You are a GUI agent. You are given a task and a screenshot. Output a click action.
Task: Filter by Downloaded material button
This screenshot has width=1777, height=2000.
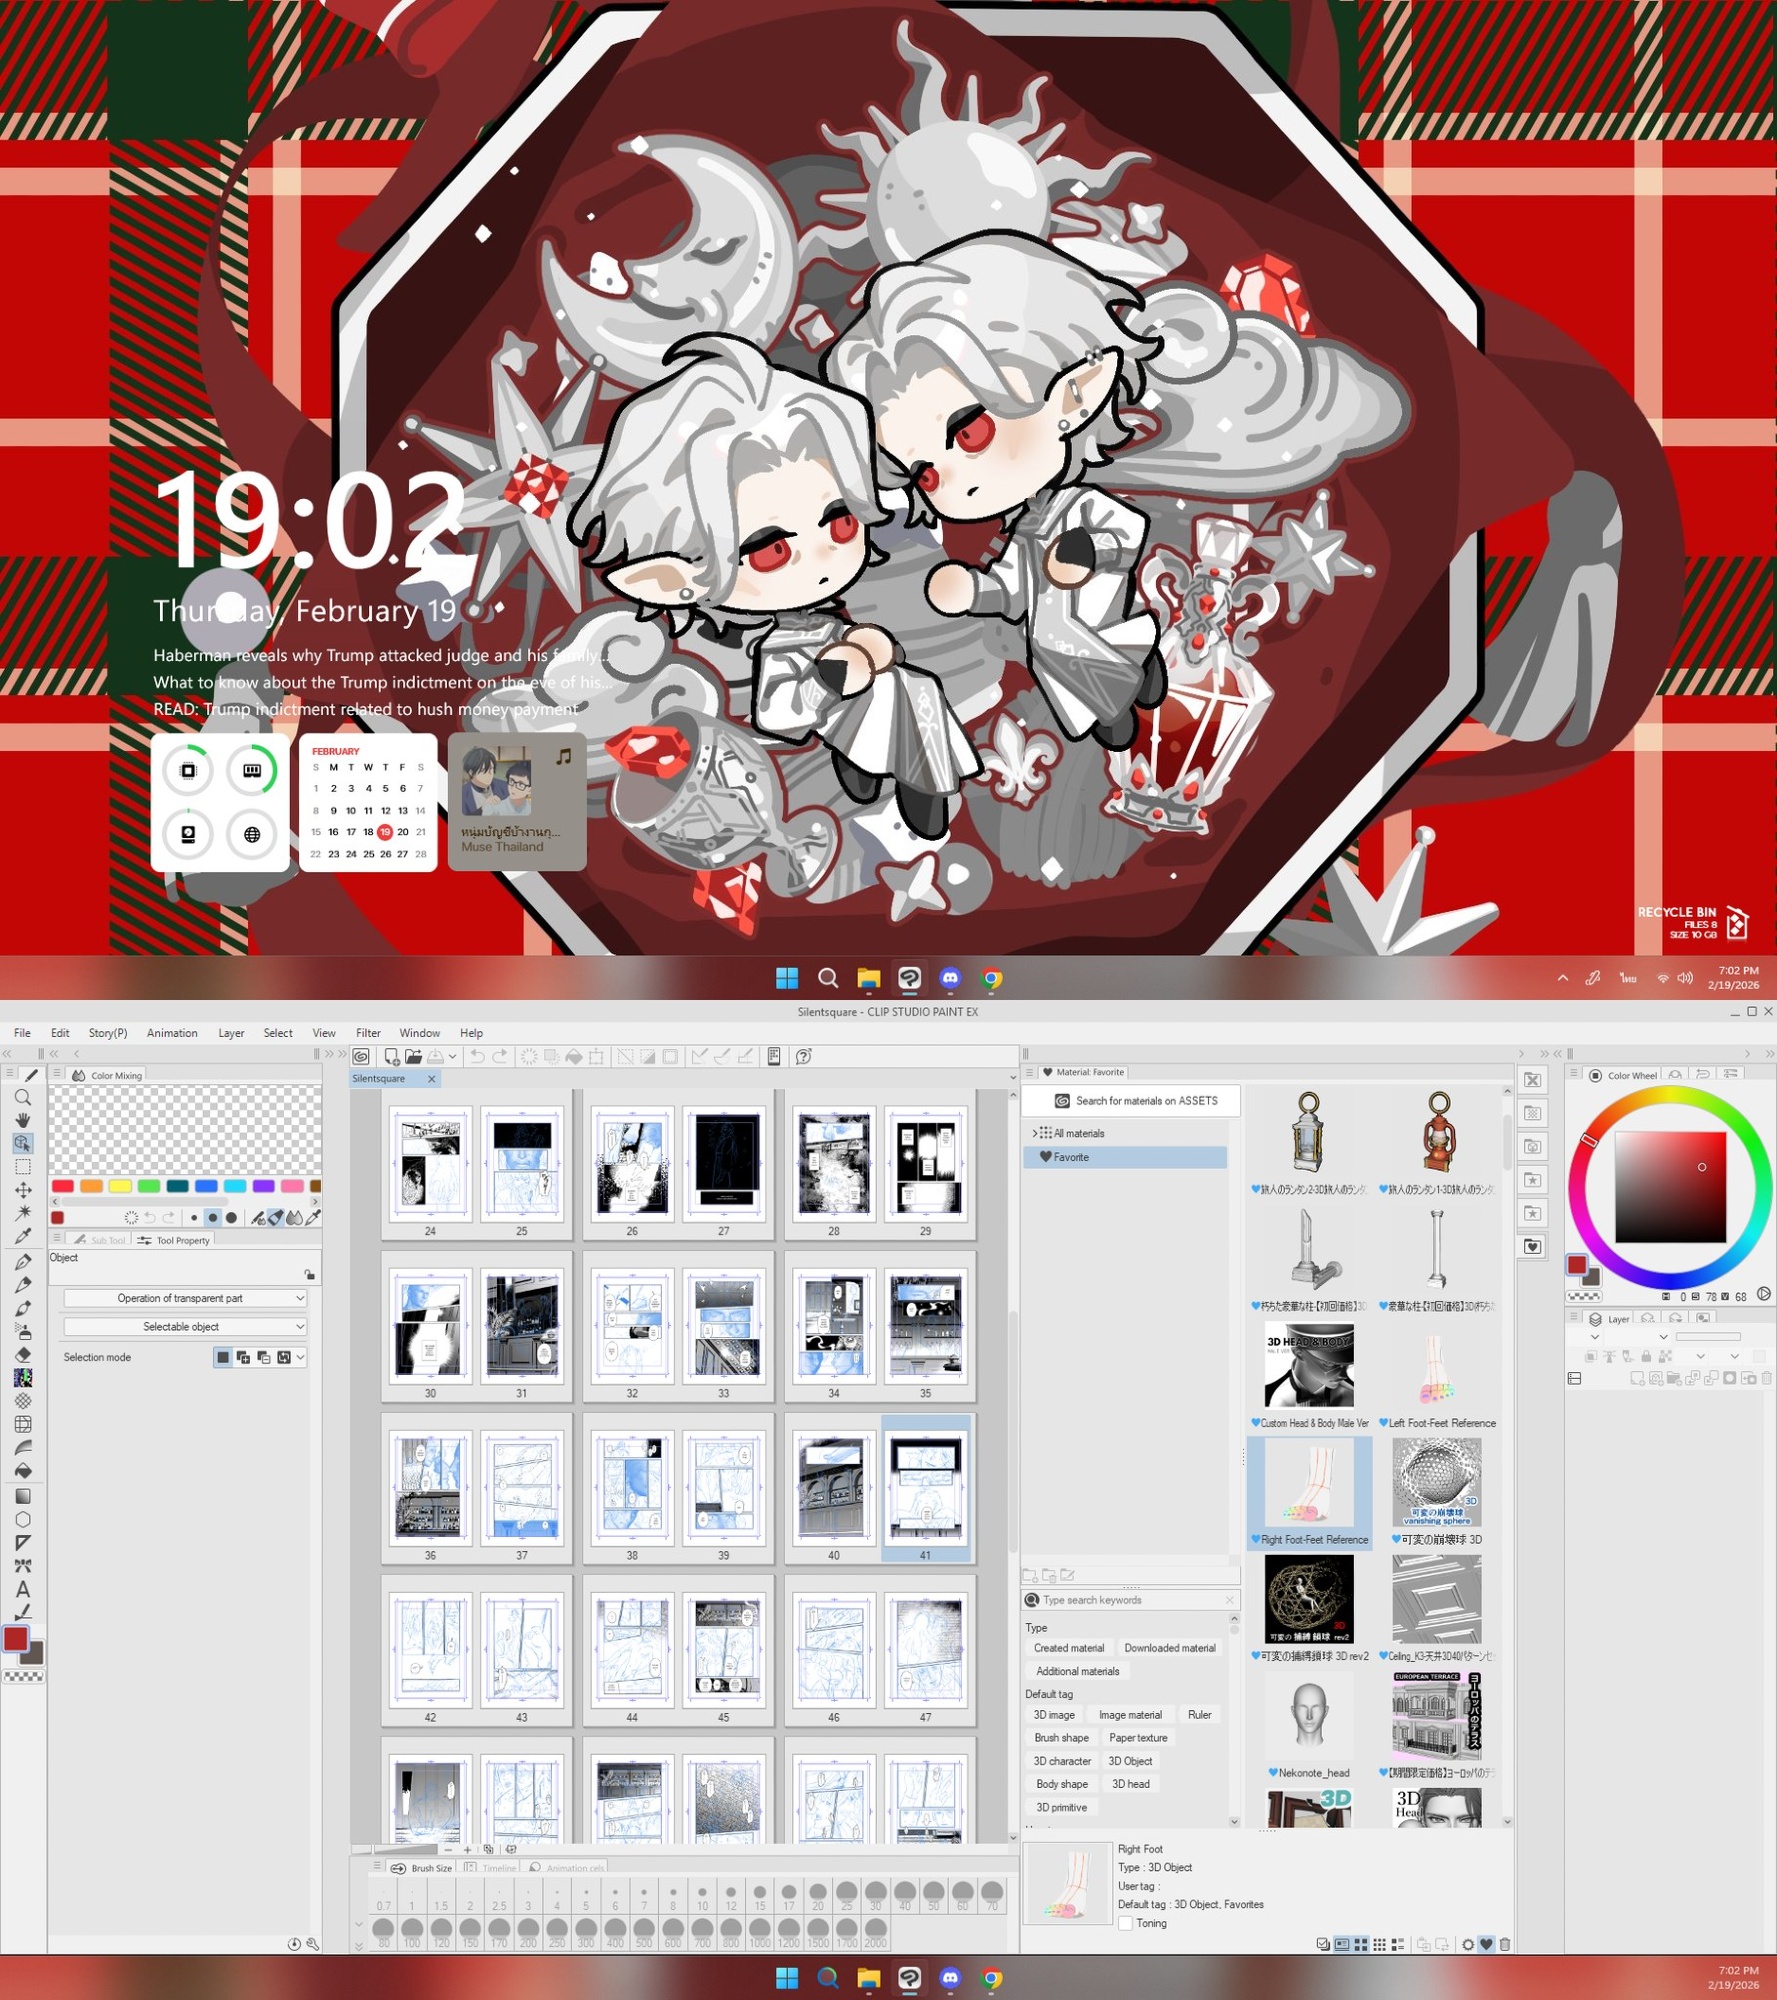(x=1169, y=1648)
